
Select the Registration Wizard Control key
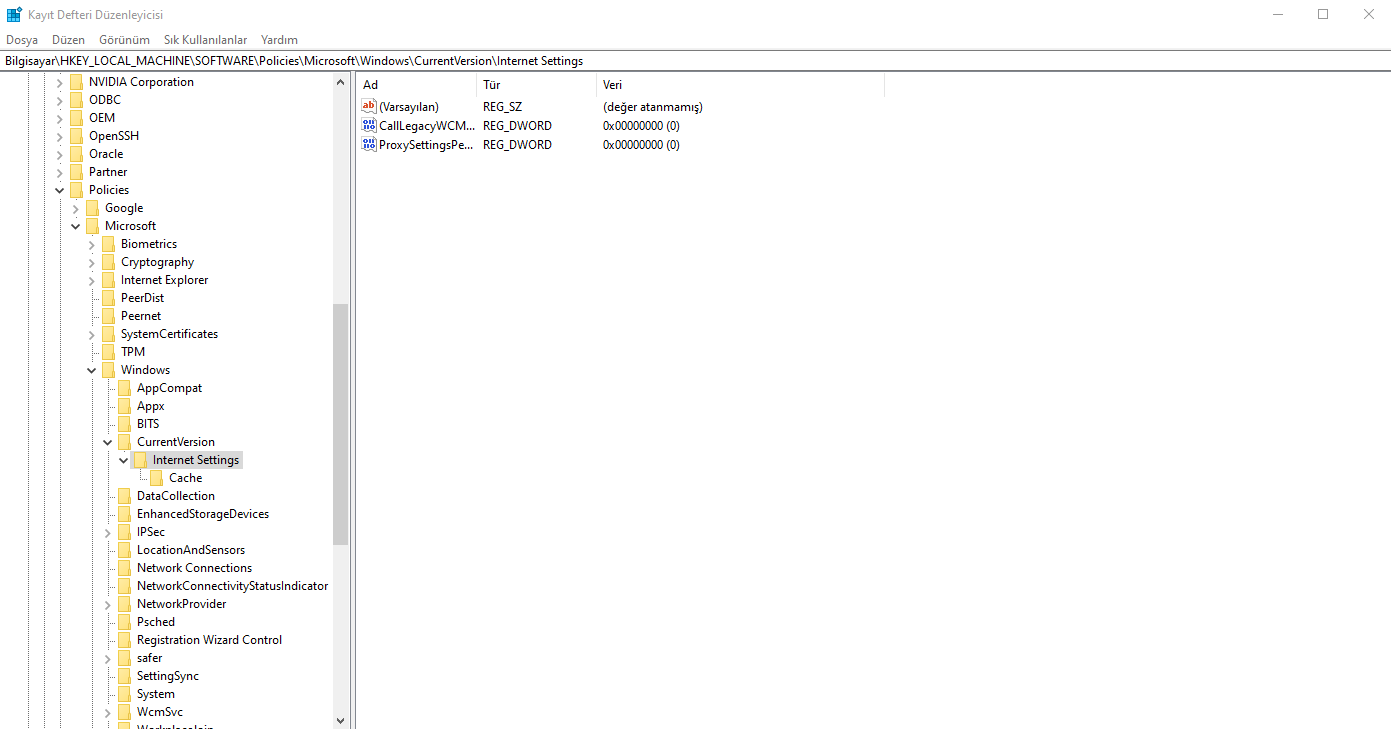pos(209,640)
